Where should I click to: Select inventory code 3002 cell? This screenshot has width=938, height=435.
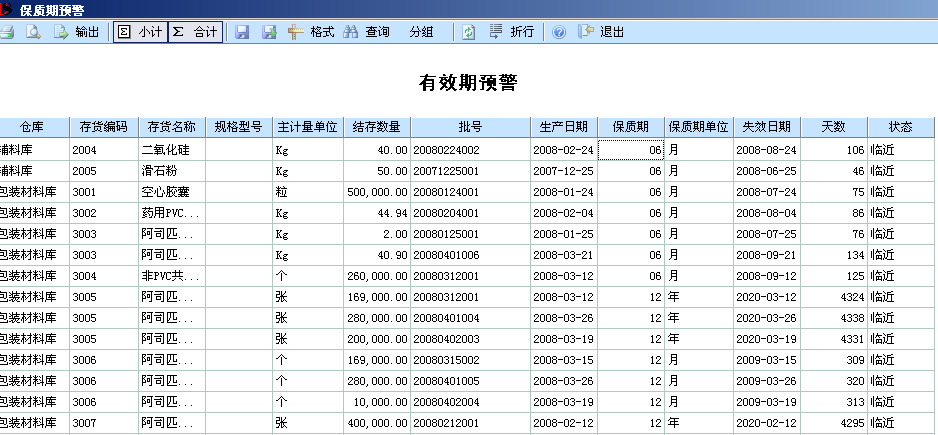pyautogui.click(x=104, y=213)
